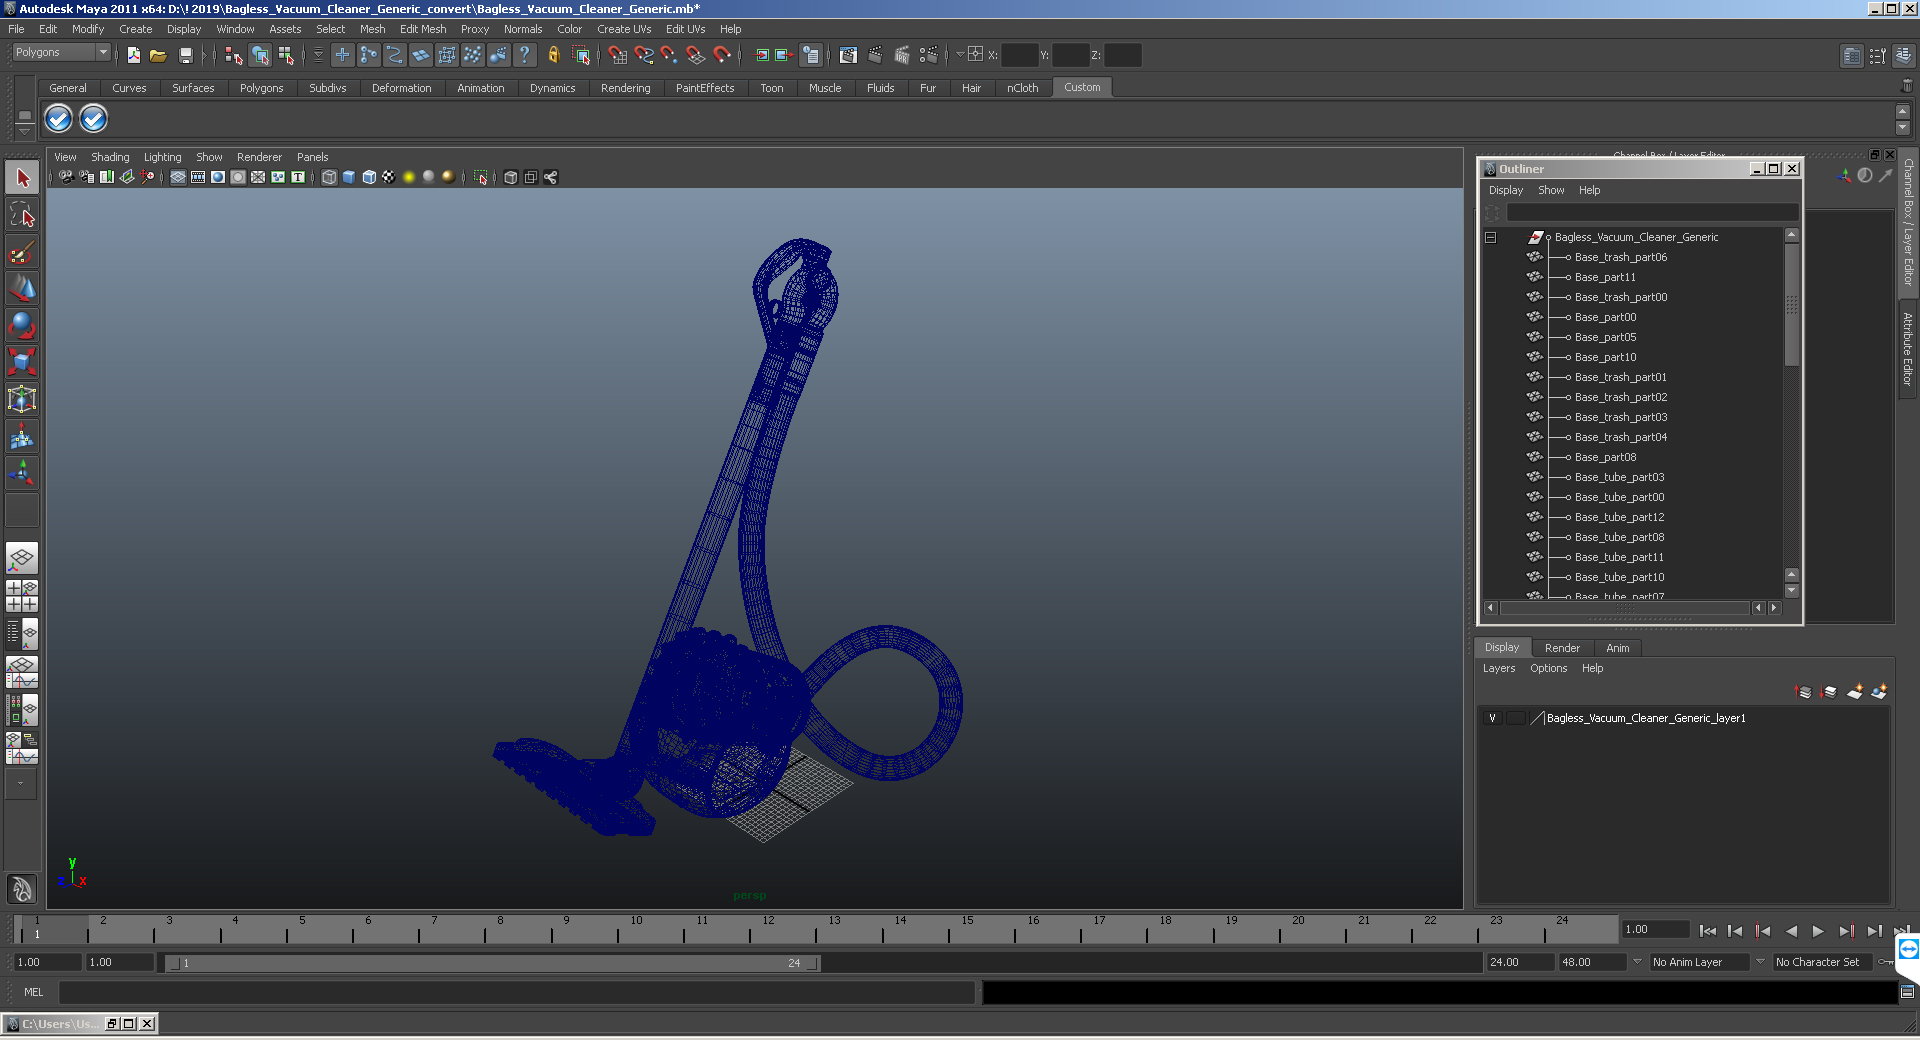This screenshot has height=1040, width=1920.
Task: Click the Lock selection padlock icon
Action: tap(553, 55)
